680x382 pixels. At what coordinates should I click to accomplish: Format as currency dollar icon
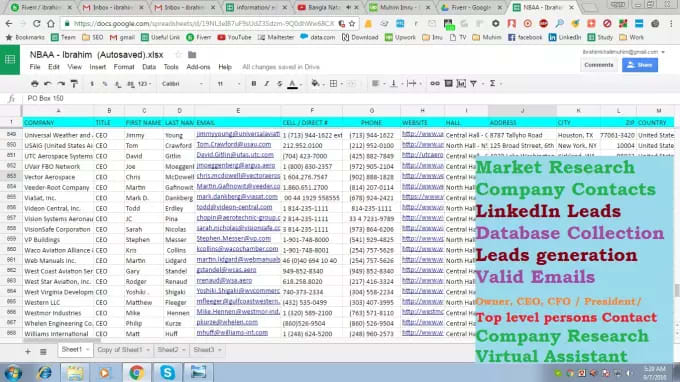(92, 84)
